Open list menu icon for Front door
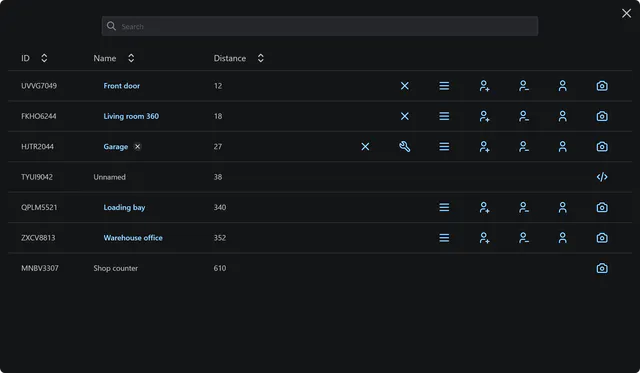 tap(444, 86)
